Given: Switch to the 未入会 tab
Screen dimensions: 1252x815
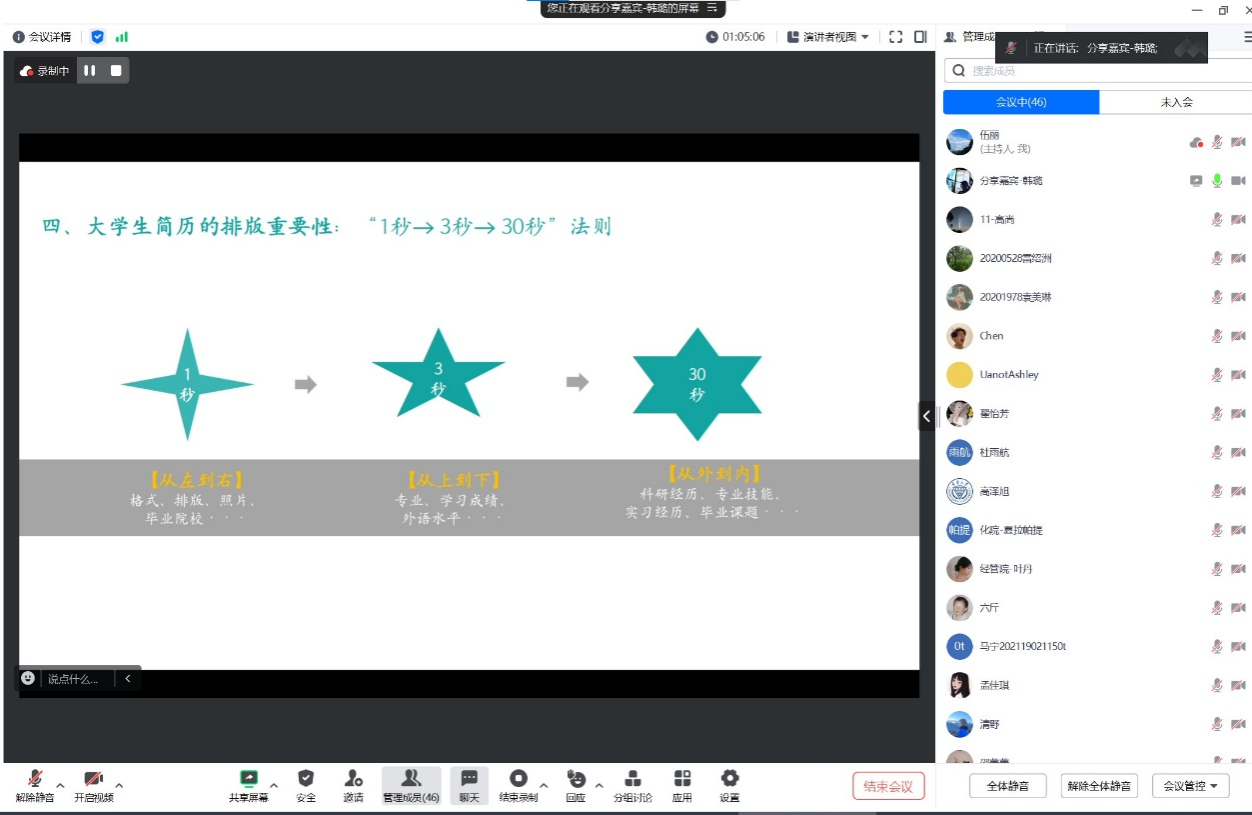Looking at the screenshot, I should (x=1176, y=102).
